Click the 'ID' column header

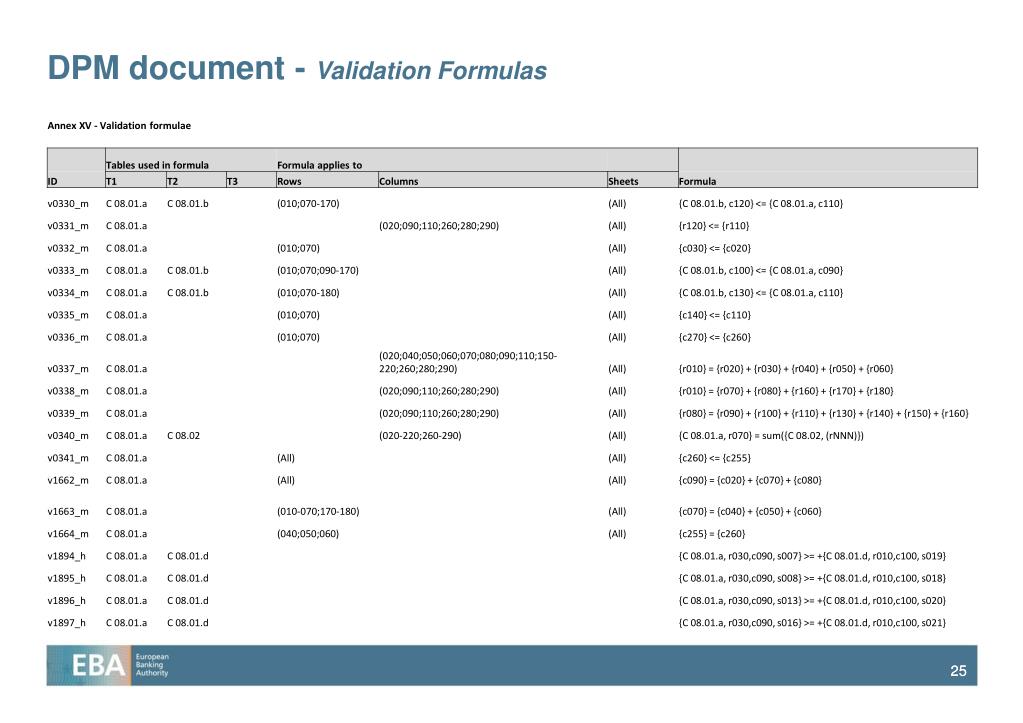click(x=52, y=181)
